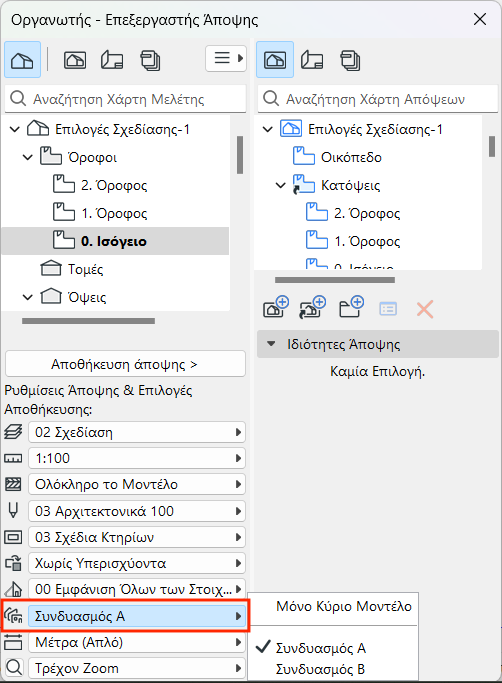Open the Μέτρα (Απλό) dimensions dropdown

[x=137, y=642]
